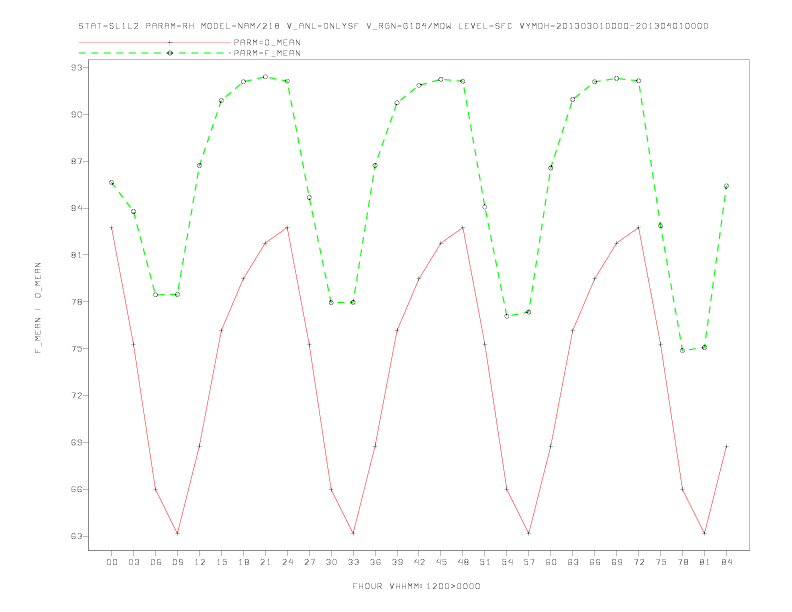
Task: Click the red O_MEAN peak marker at hour 48
Action: click(x=463, y=228)
